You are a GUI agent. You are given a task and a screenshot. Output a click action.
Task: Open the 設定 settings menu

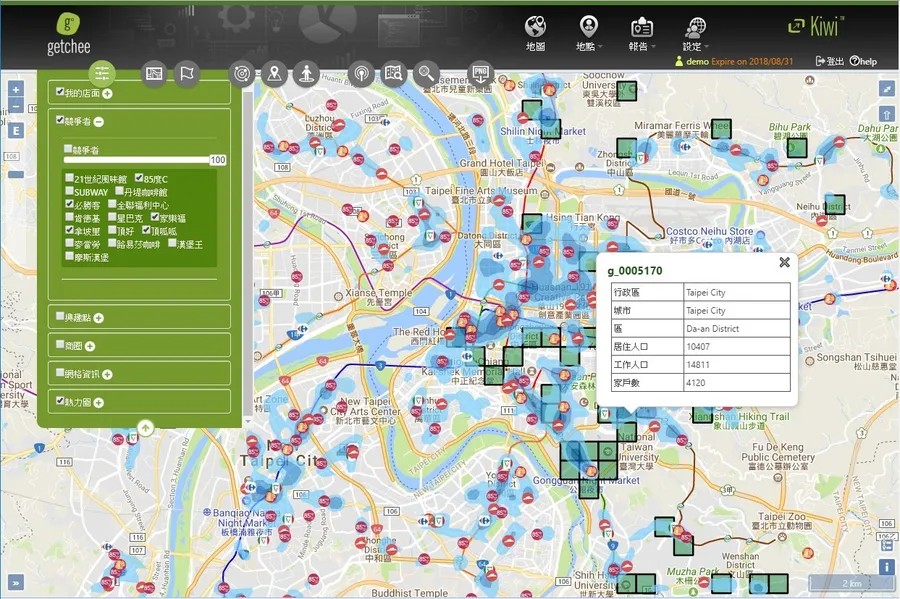pyautogui.click(x=696, y=33)
